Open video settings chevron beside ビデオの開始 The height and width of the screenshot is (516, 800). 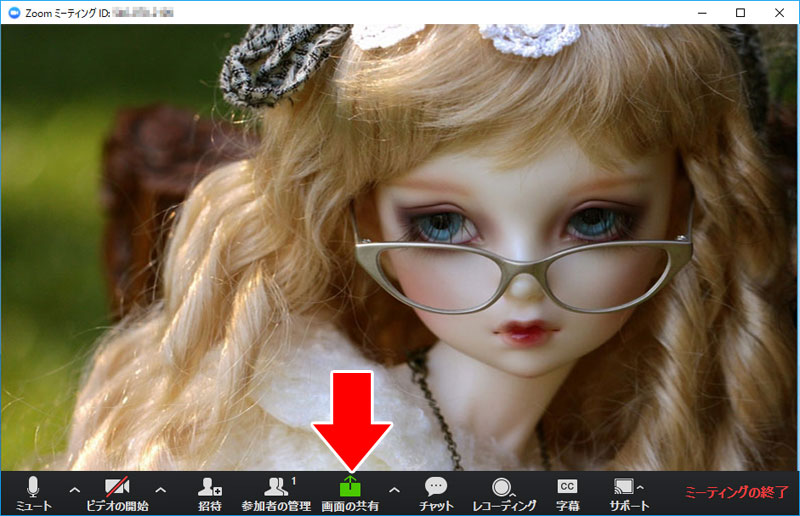(x=160, y=489)
